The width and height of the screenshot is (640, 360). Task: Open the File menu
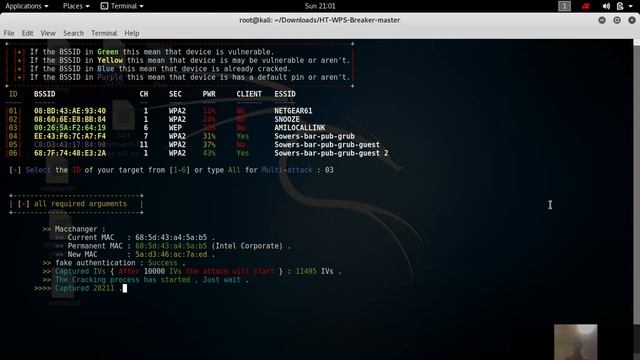(9, 33)
